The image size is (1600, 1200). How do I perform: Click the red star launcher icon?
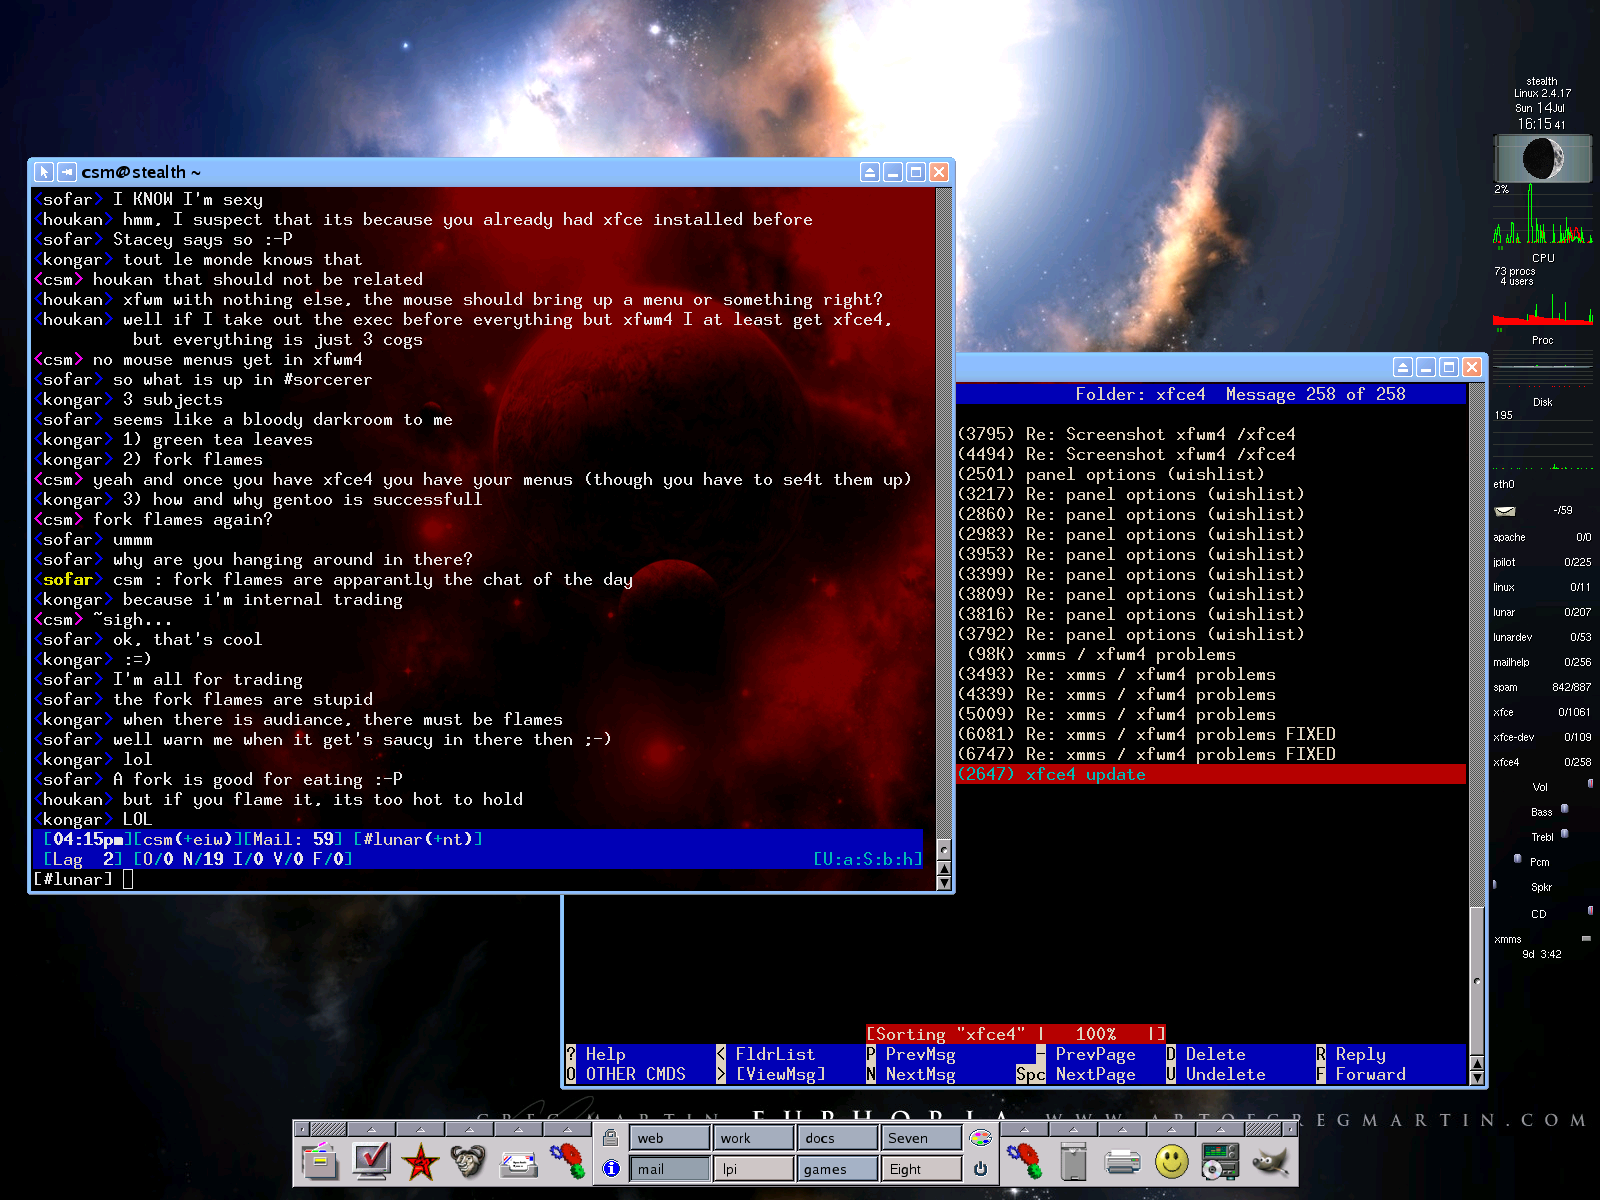420,1162
